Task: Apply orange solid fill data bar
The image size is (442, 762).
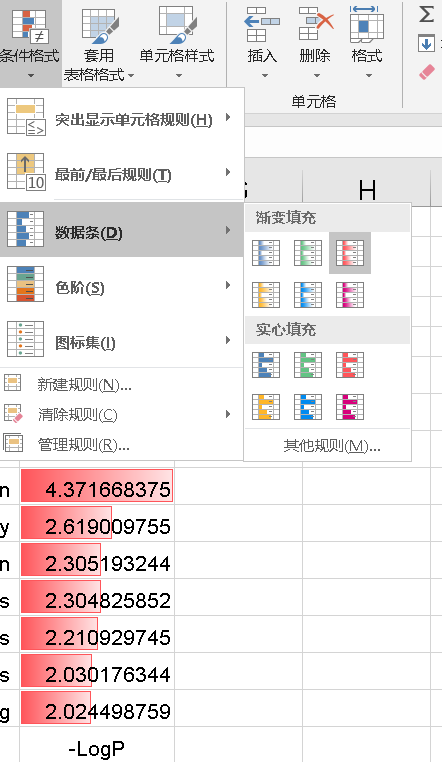Action: [266, 407]
